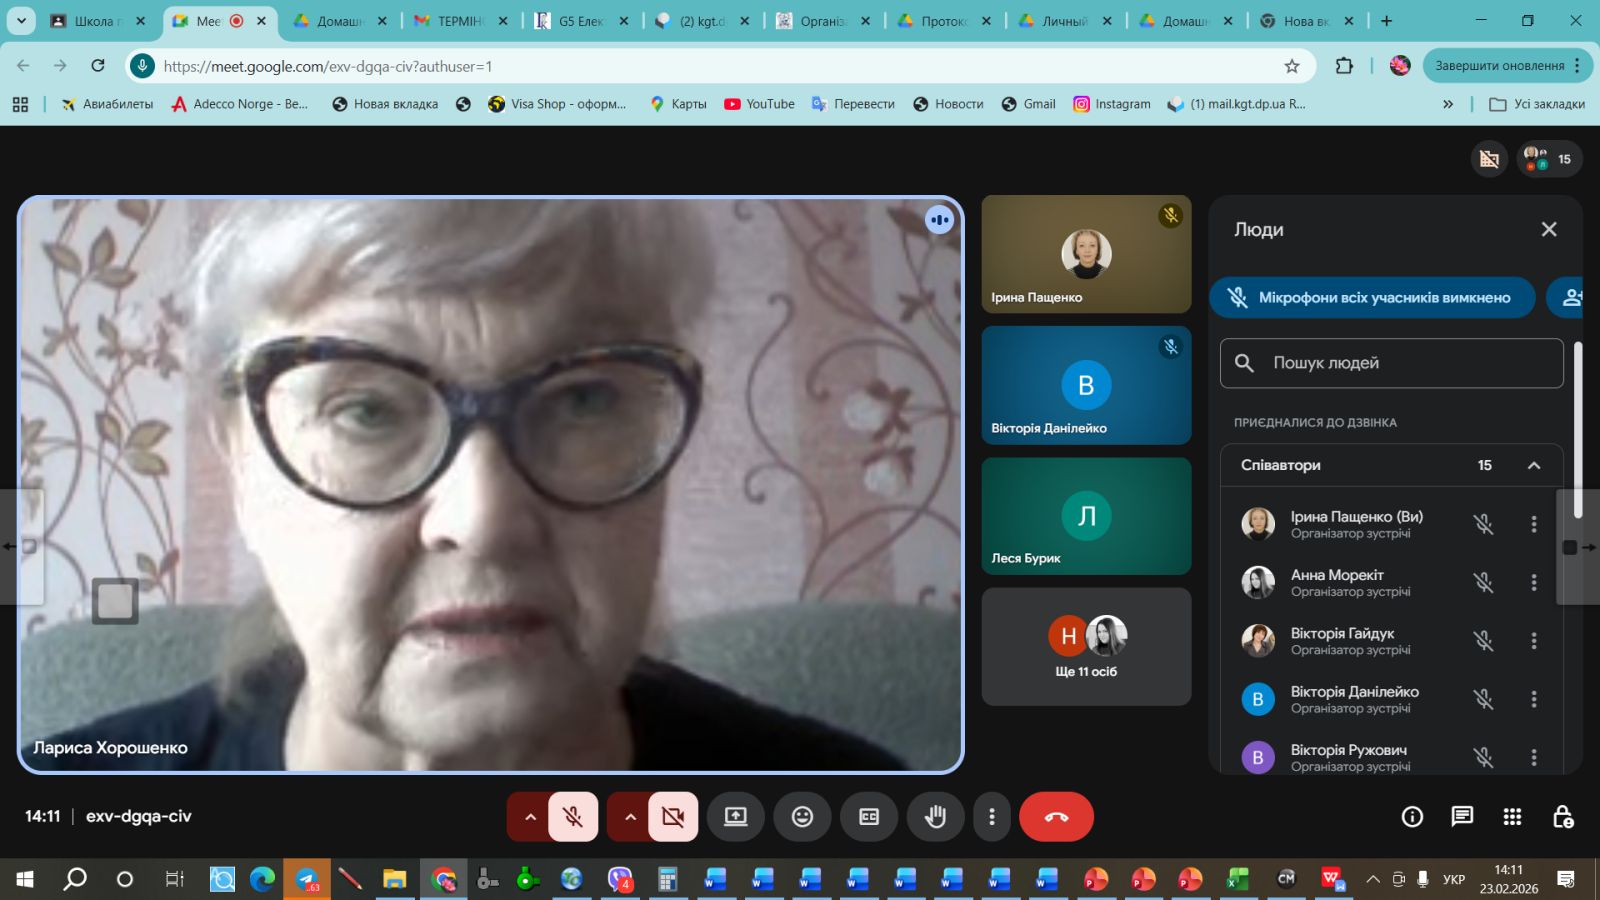1600x900 pixels.
Task: Click Мікрофони всіх учасників вимкнено button
Action: point(1372,298)
